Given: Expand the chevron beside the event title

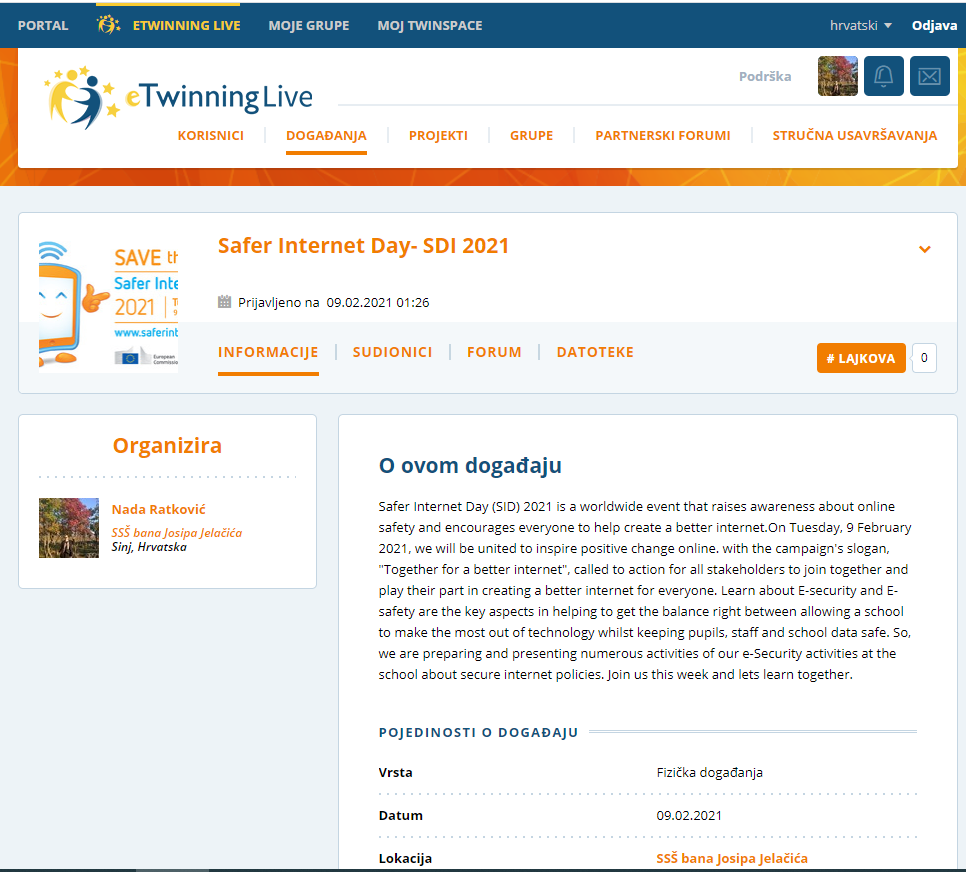Looking at the screenshot, I should 924,249.
